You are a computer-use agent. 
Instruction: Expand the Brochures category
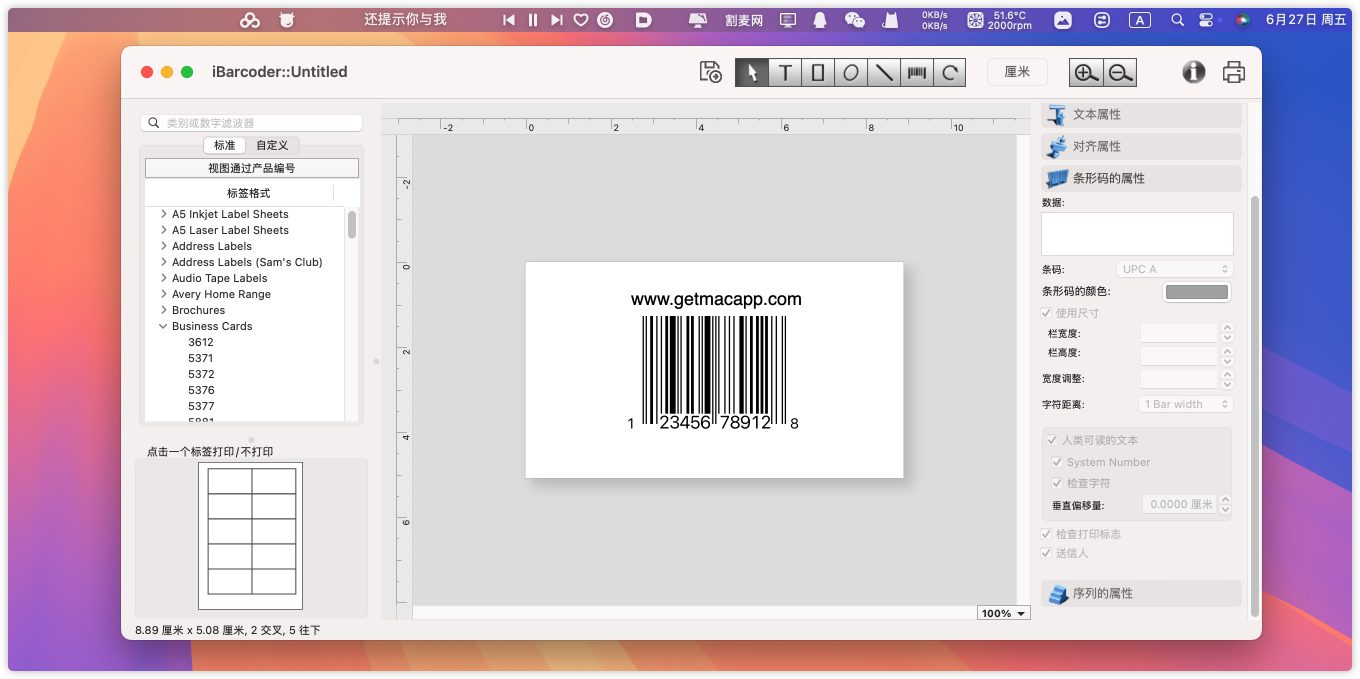click(x=163, y=310)
